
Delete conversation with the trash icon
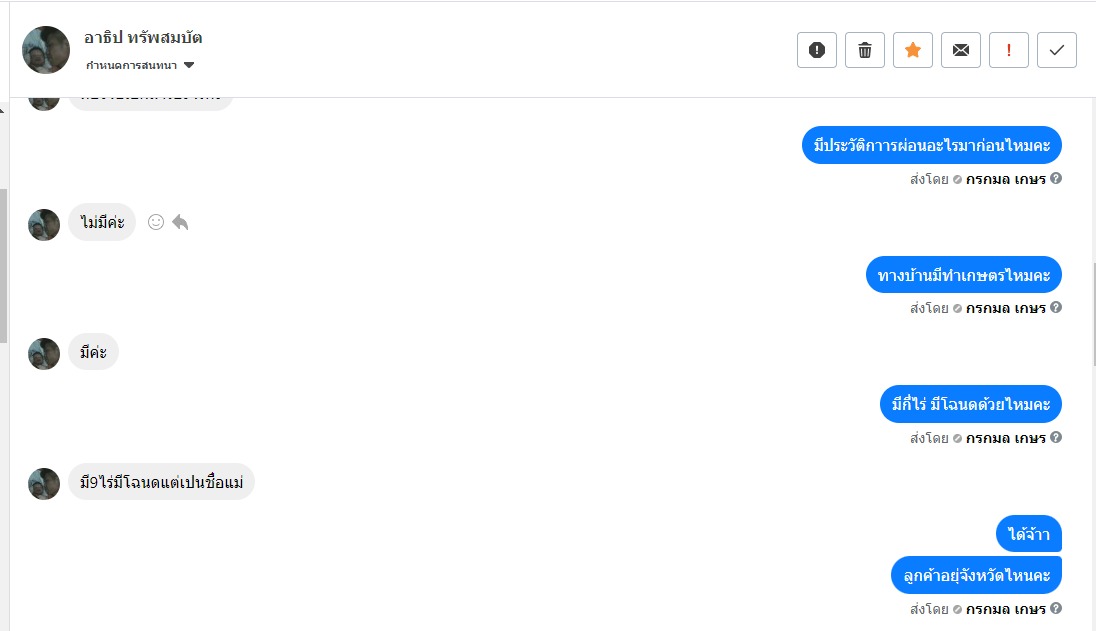coord(864,50)
